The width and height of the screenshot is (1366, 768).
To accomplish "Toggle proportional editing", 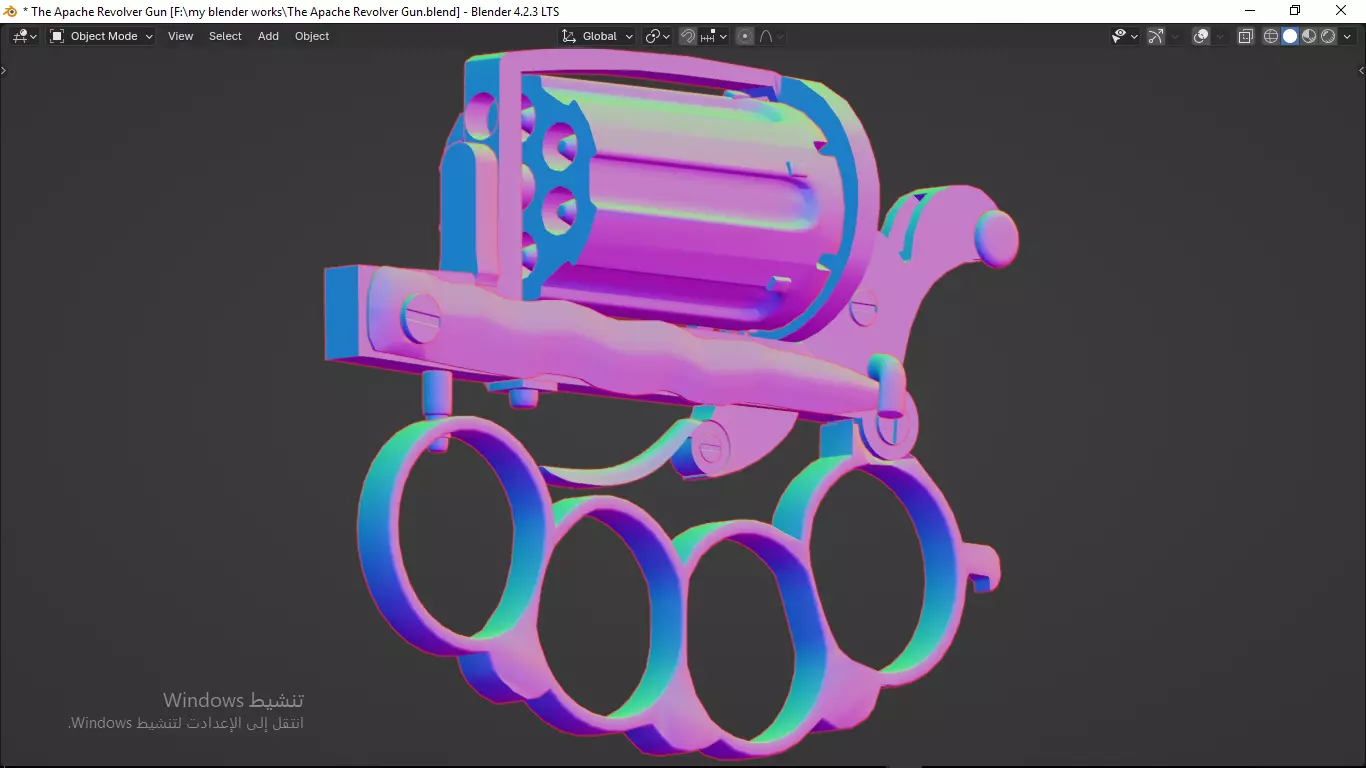I will (x=745, y=36).
